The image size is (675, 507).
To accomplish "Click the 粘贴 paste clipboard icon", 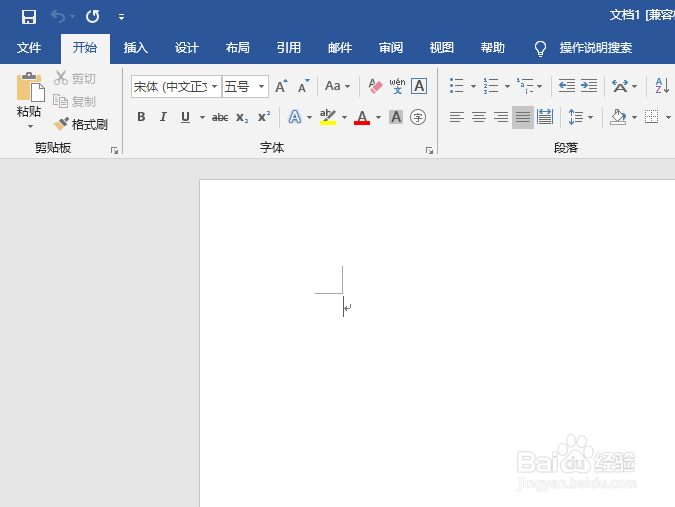I will coord(30,87).
